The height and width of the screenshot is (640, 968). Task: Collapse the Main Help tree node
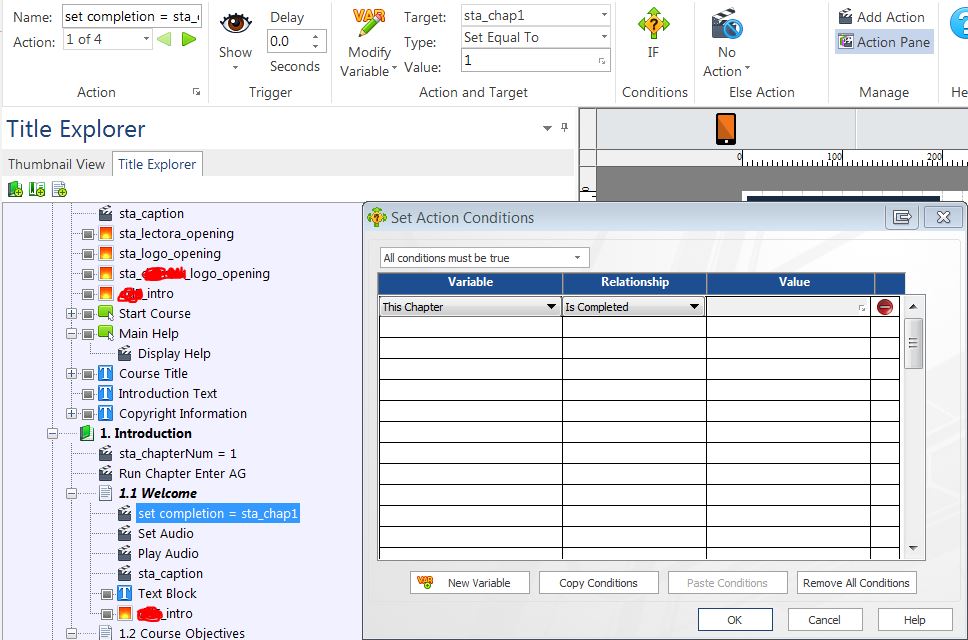[x=72, y=333]
